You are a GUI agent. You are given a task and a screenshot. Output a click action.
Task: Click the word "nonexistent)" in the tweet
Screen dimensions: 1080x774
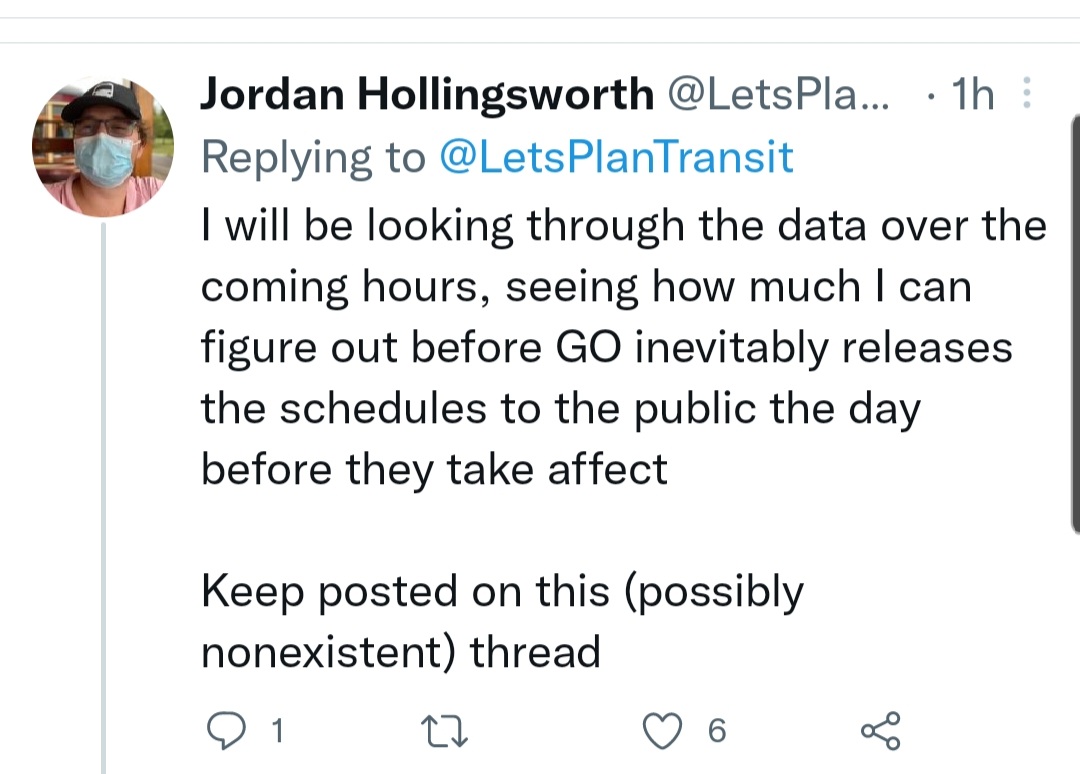(329, 653)
